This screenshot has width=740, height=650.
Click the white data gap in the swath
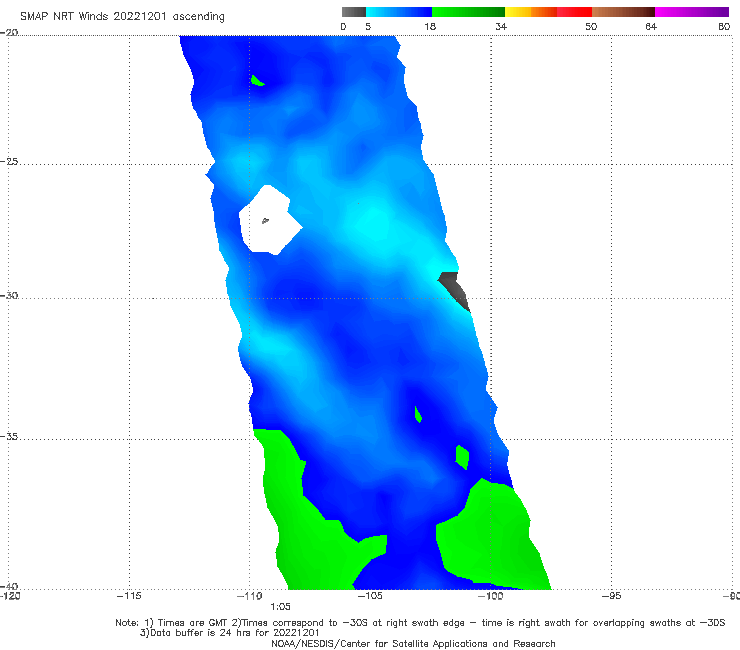[x=269, y=220]
